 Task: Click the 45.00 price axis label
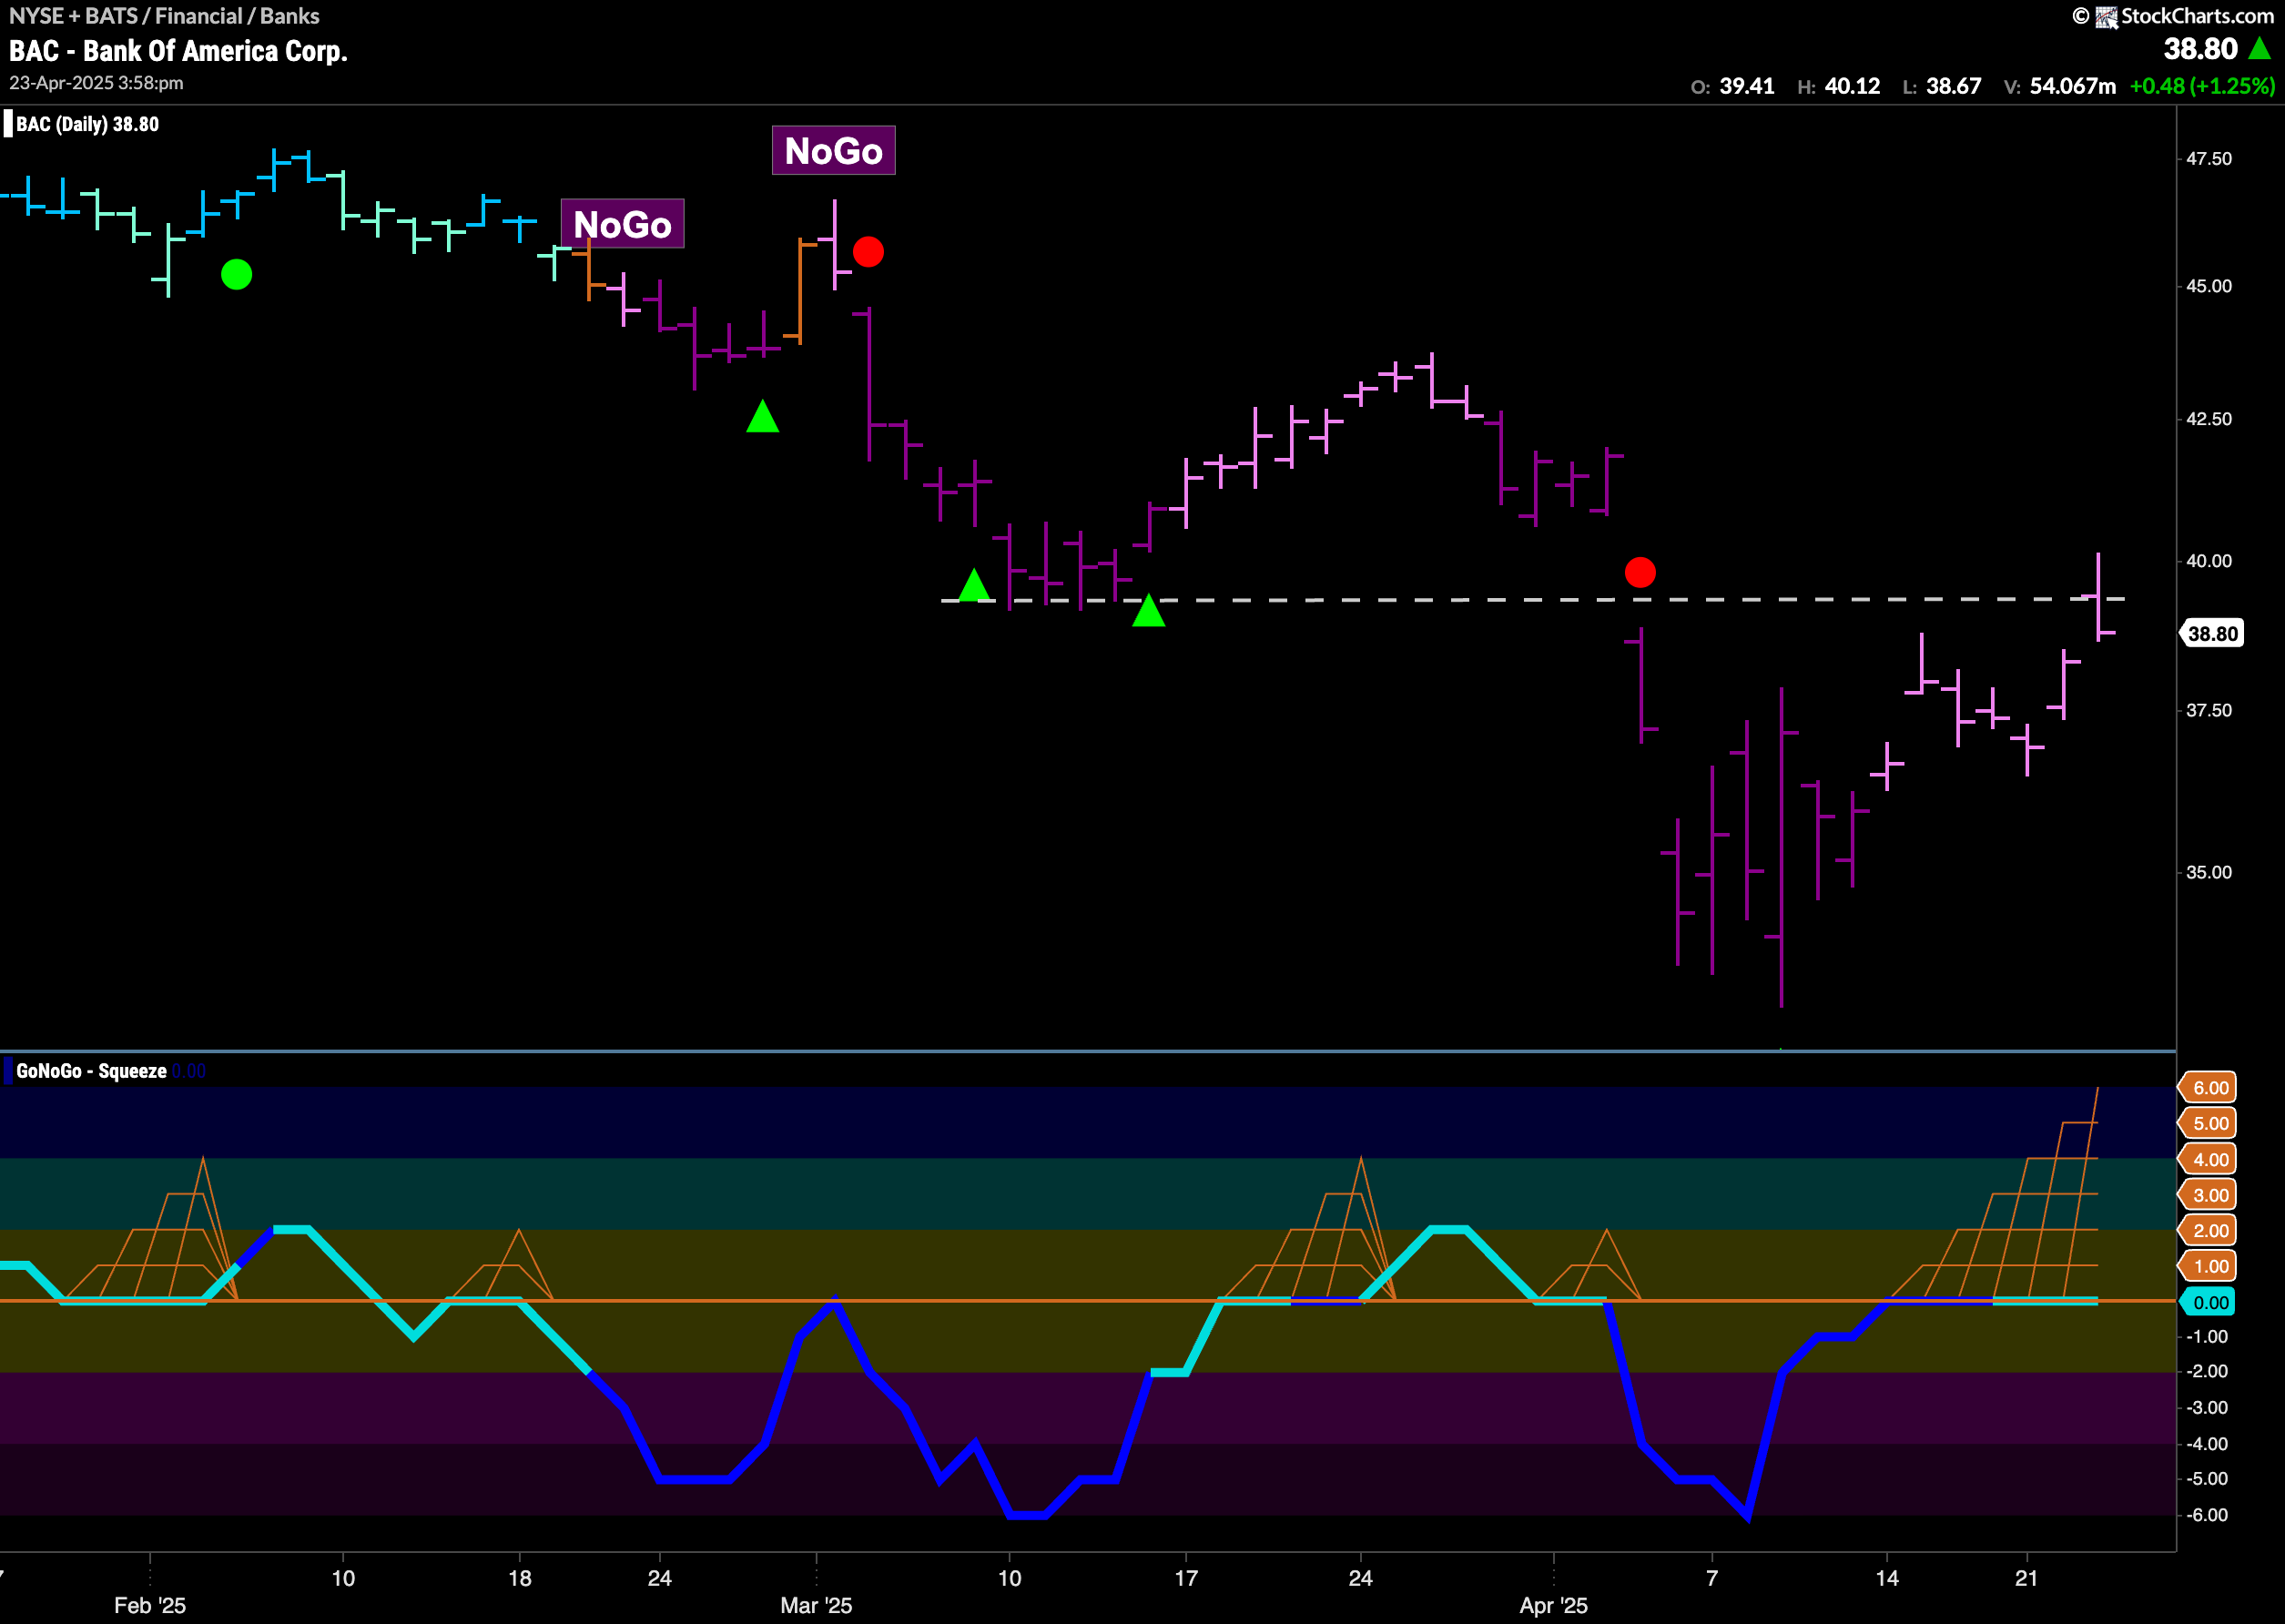click(x=2208, y=286)
